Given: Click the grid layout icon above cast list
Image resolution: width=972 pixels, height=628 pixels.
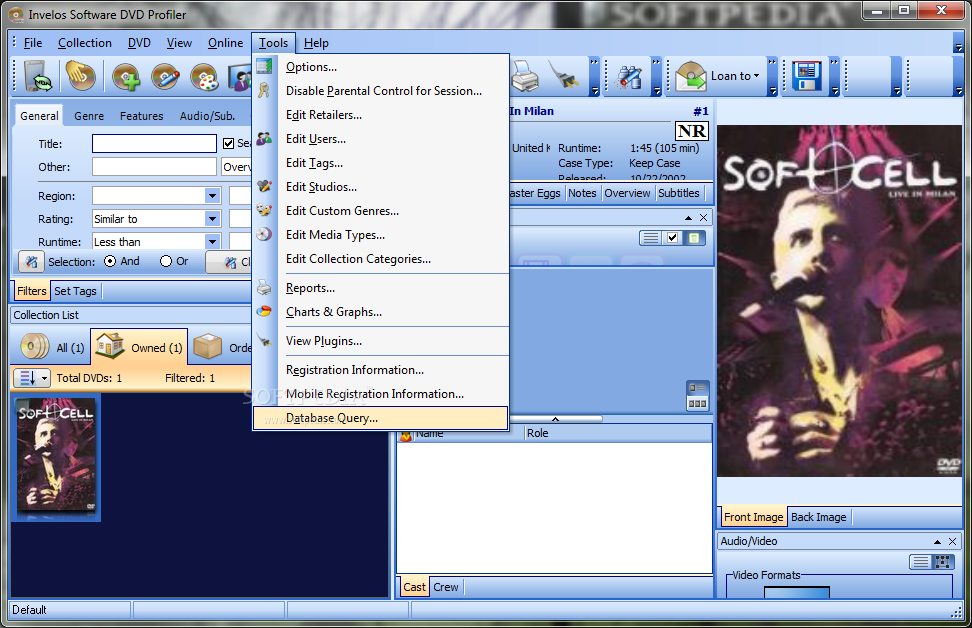Looking at the screenshot, I should (697, 404).
